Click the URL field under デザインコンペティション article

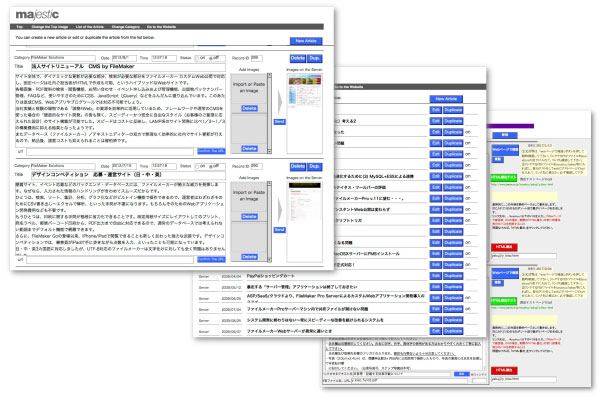(110, 260)
